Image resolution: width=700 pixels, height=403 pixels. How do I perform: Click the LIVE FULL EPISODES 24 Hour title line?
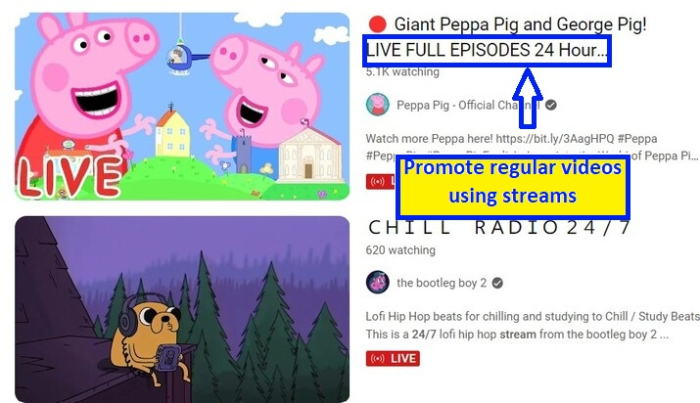pos(487,50)
